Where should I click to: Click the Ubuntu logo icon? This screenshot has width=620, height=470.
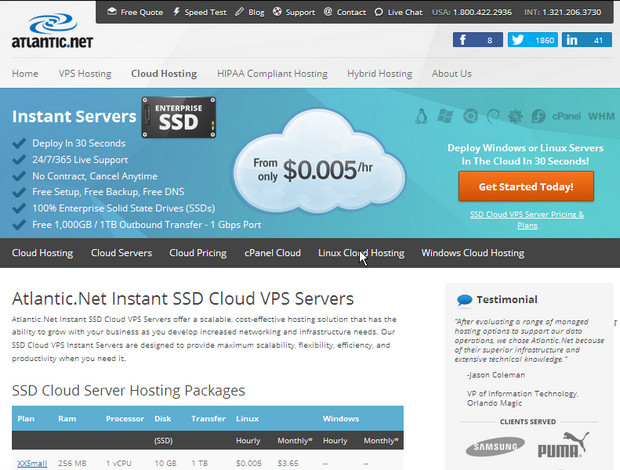471,116
